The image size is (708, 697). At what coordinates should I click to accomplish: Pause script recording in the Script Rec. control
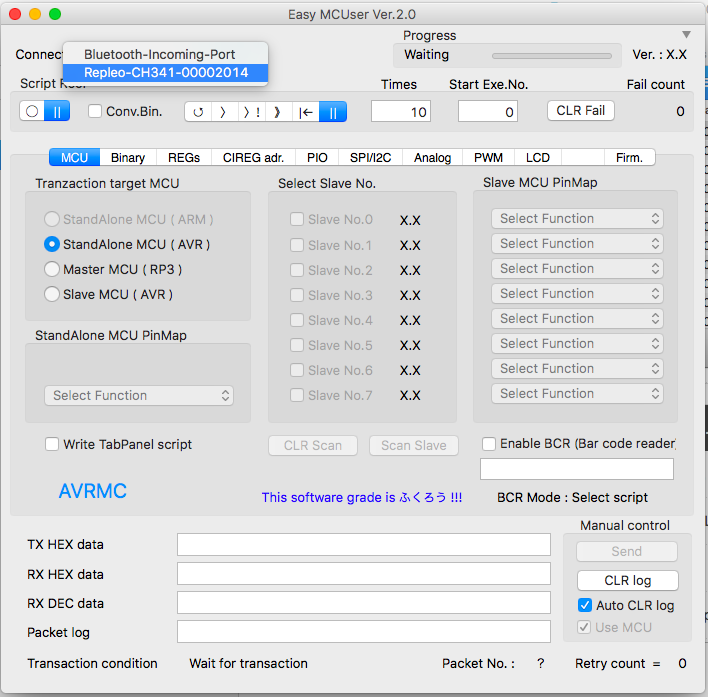click(x=57, y=111)
